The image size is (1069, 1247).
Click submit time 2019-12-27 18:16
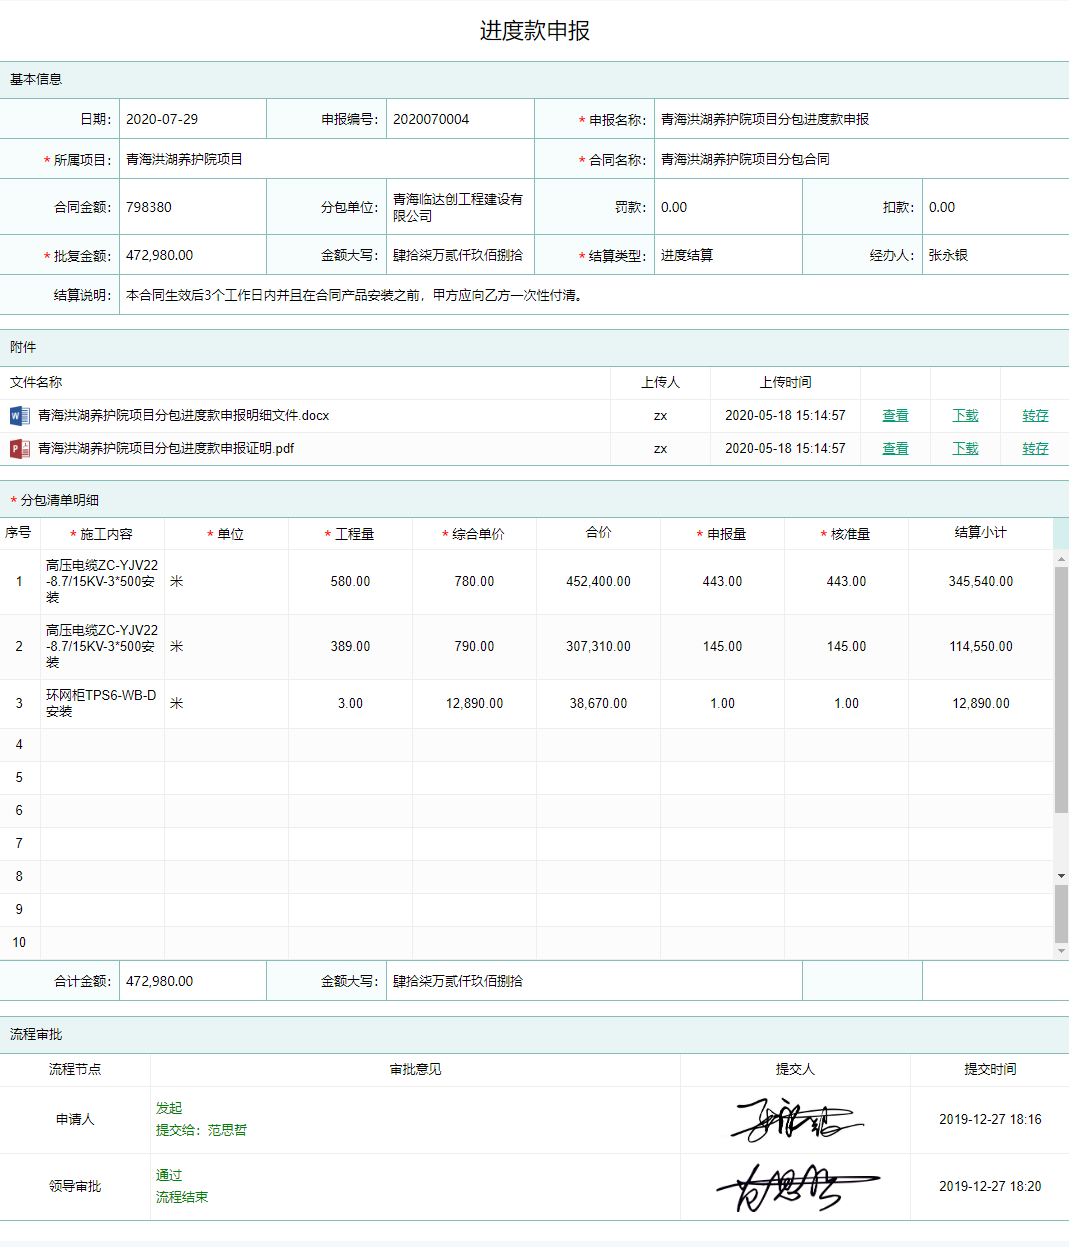pos(990,1119)
